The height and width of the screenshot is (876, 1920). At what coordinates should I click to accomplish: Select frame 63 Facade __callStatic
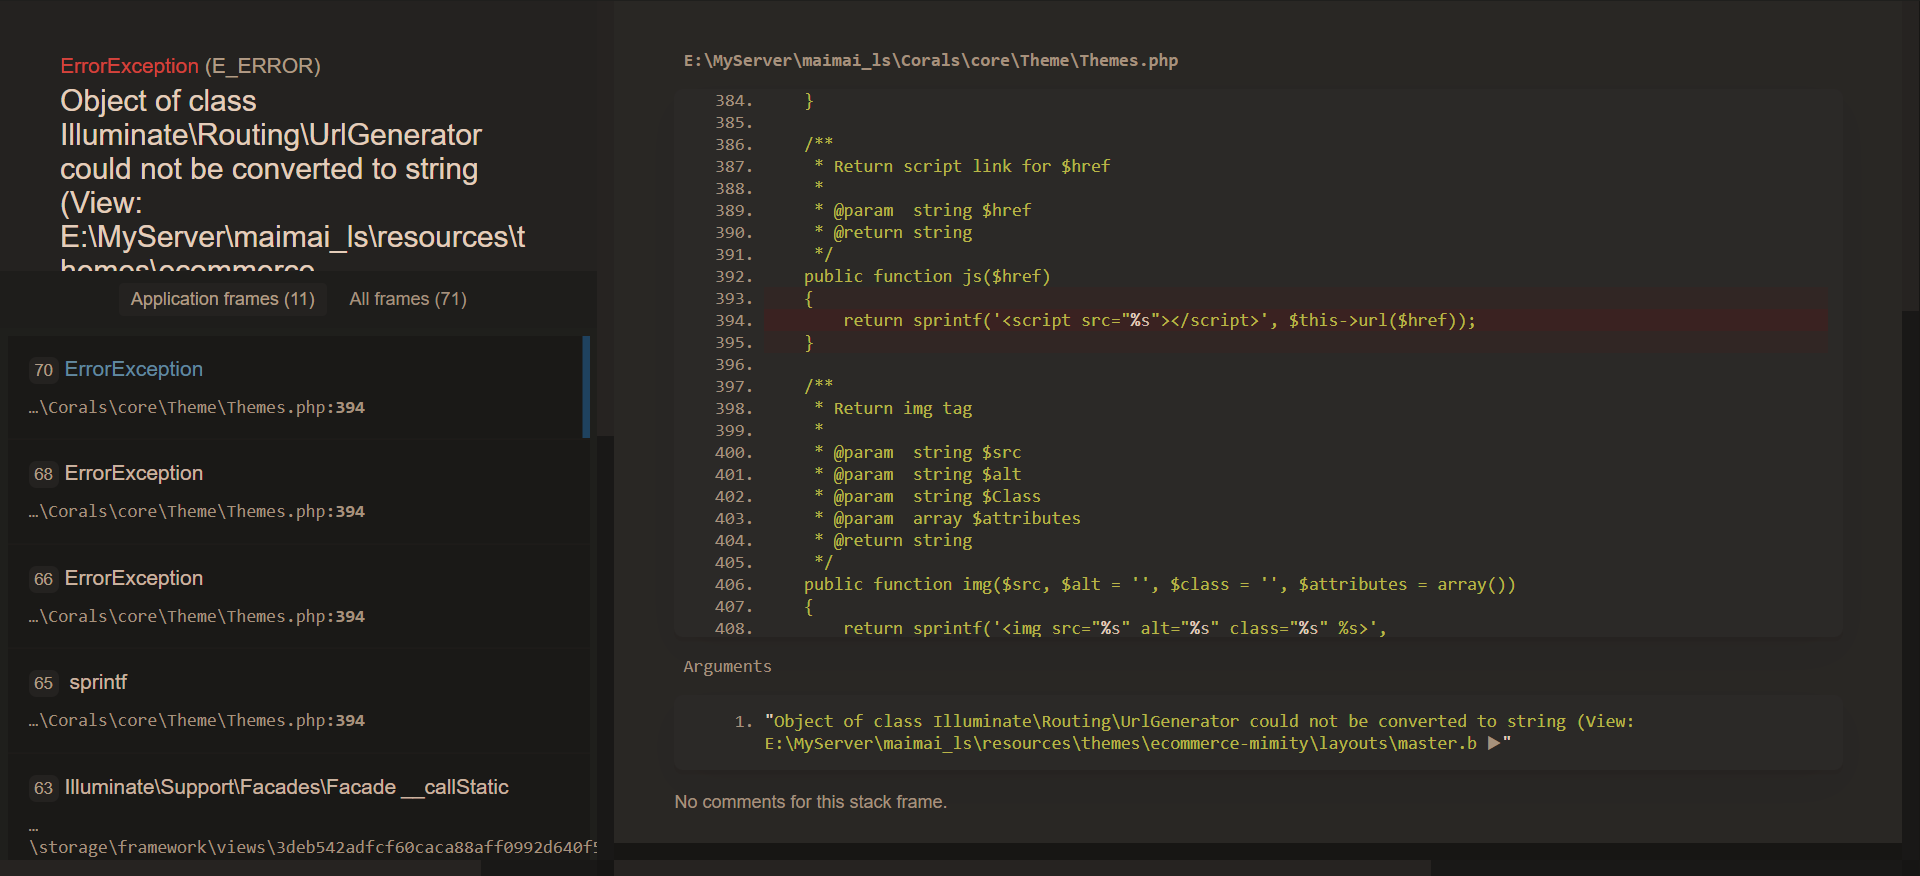(x=297, y=806)
